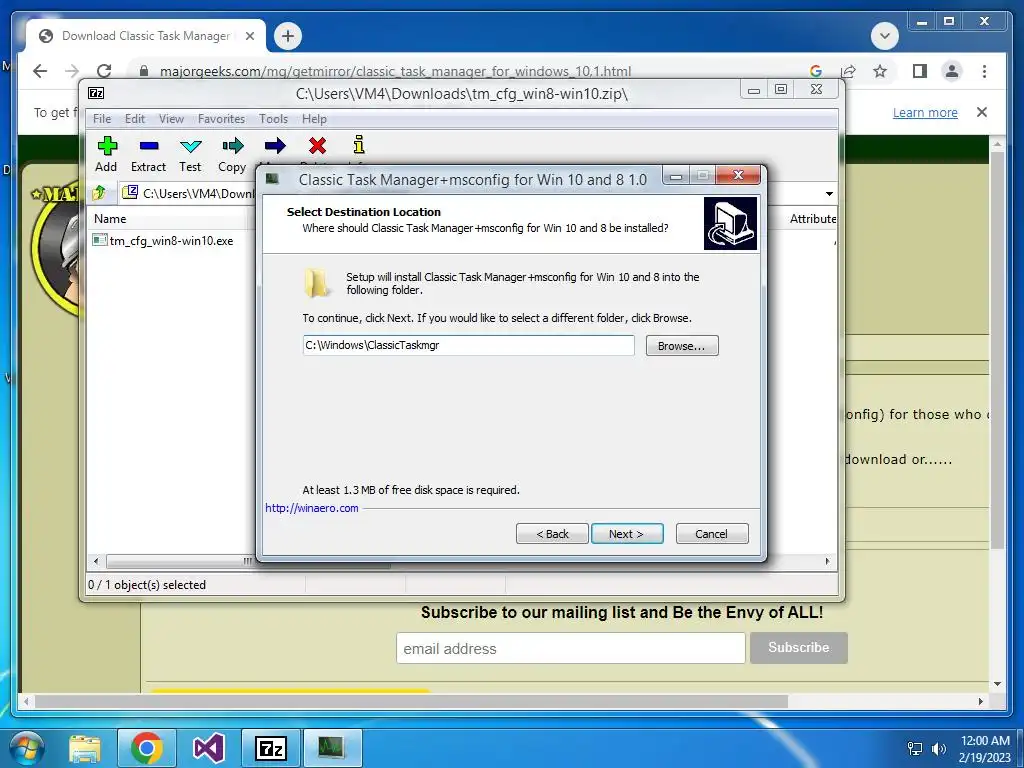The image size is (1024, 768).
Task: Open the winaero.com link in installer
Action: click(x=312, y=508)
